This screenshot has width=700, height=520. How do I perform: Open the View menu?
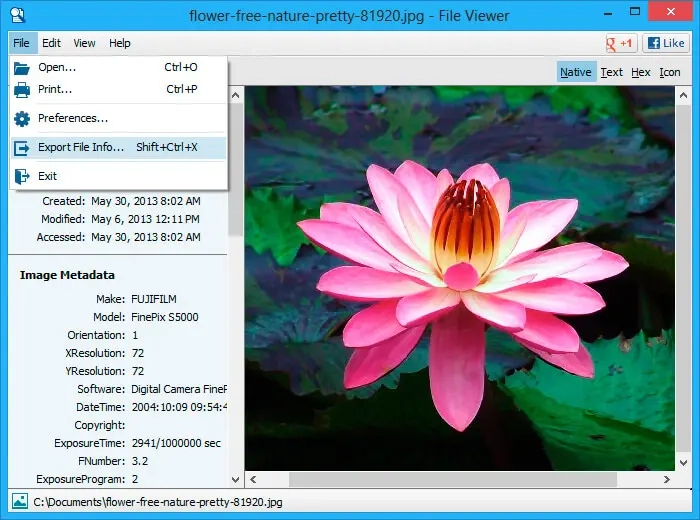tap(84, 43)
